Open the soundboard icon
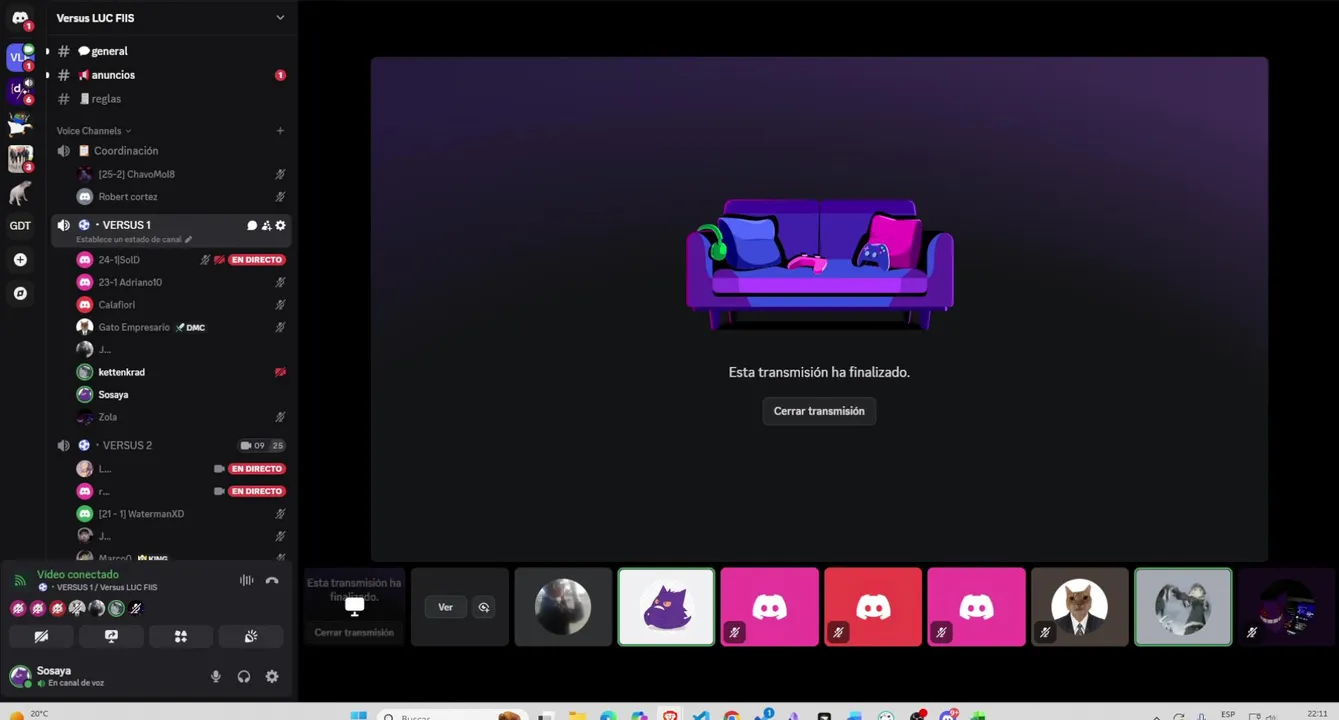The height and width of the screenshot is (720, 1339). click(251, 636)
